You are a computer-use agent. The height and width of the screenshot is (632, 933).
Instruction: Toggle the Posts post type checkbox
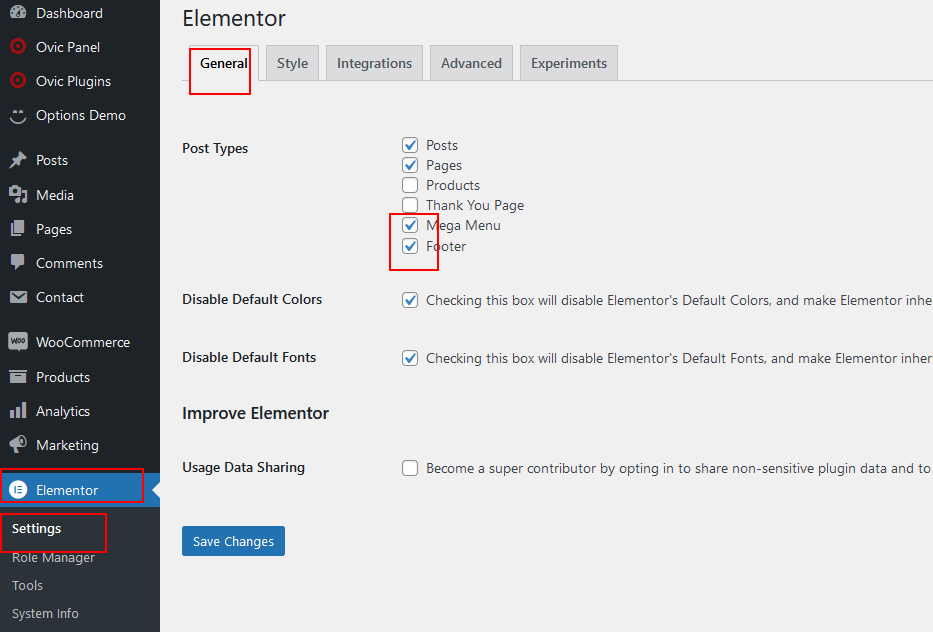[x=410, y=145]
